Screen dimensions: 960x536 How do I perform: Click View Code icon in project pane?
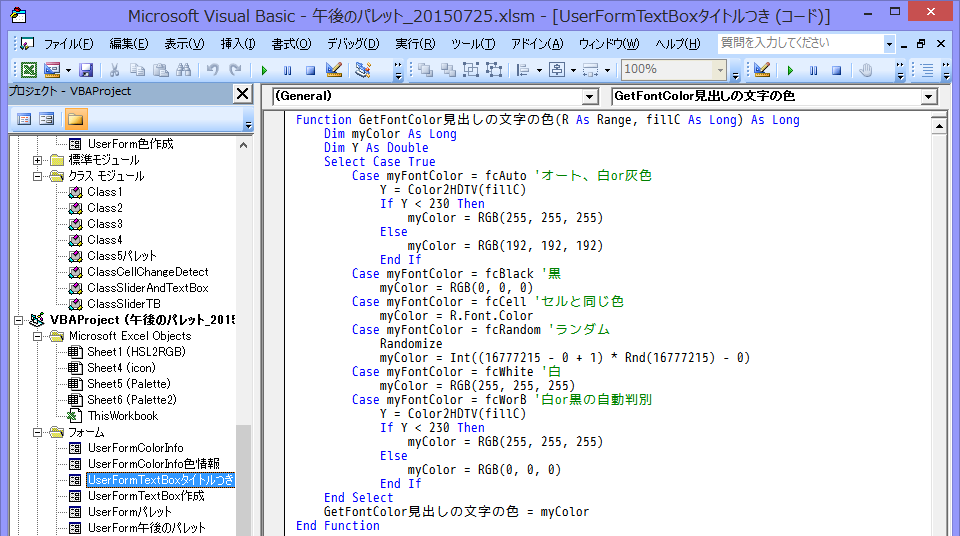click(x=24, y=119)
